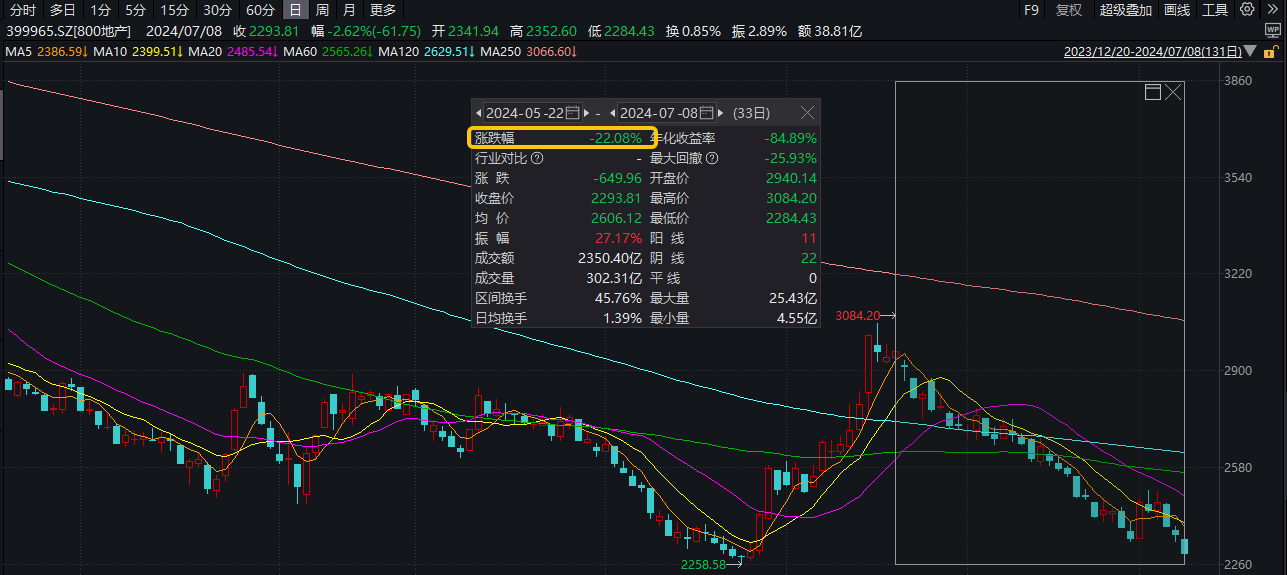Show help for 最大回撤

coord(712,158)
